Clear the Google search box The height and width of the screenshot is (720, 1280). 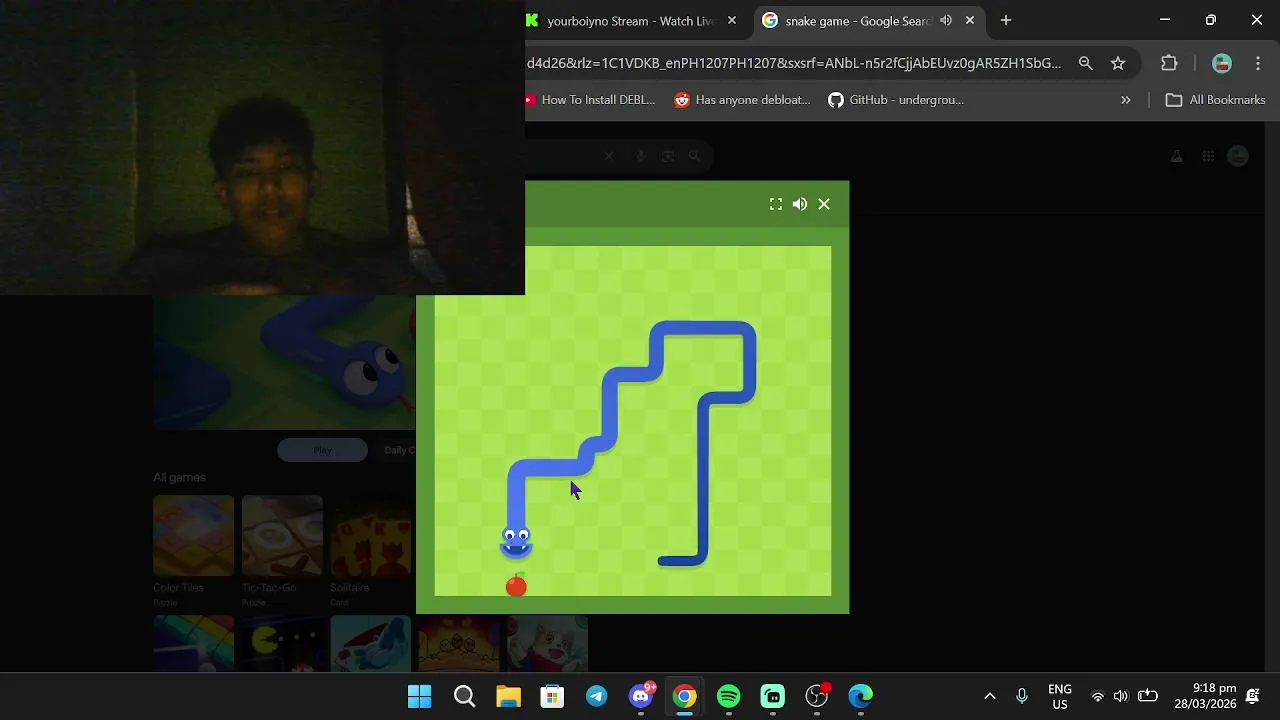pos(609,156)
